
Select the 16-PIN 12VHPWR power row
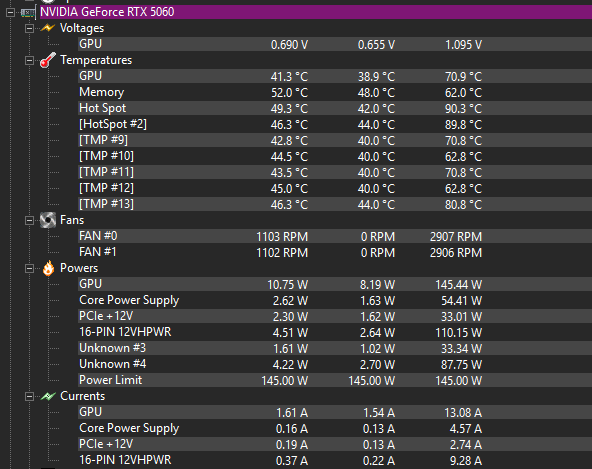(x=335, y=332)
